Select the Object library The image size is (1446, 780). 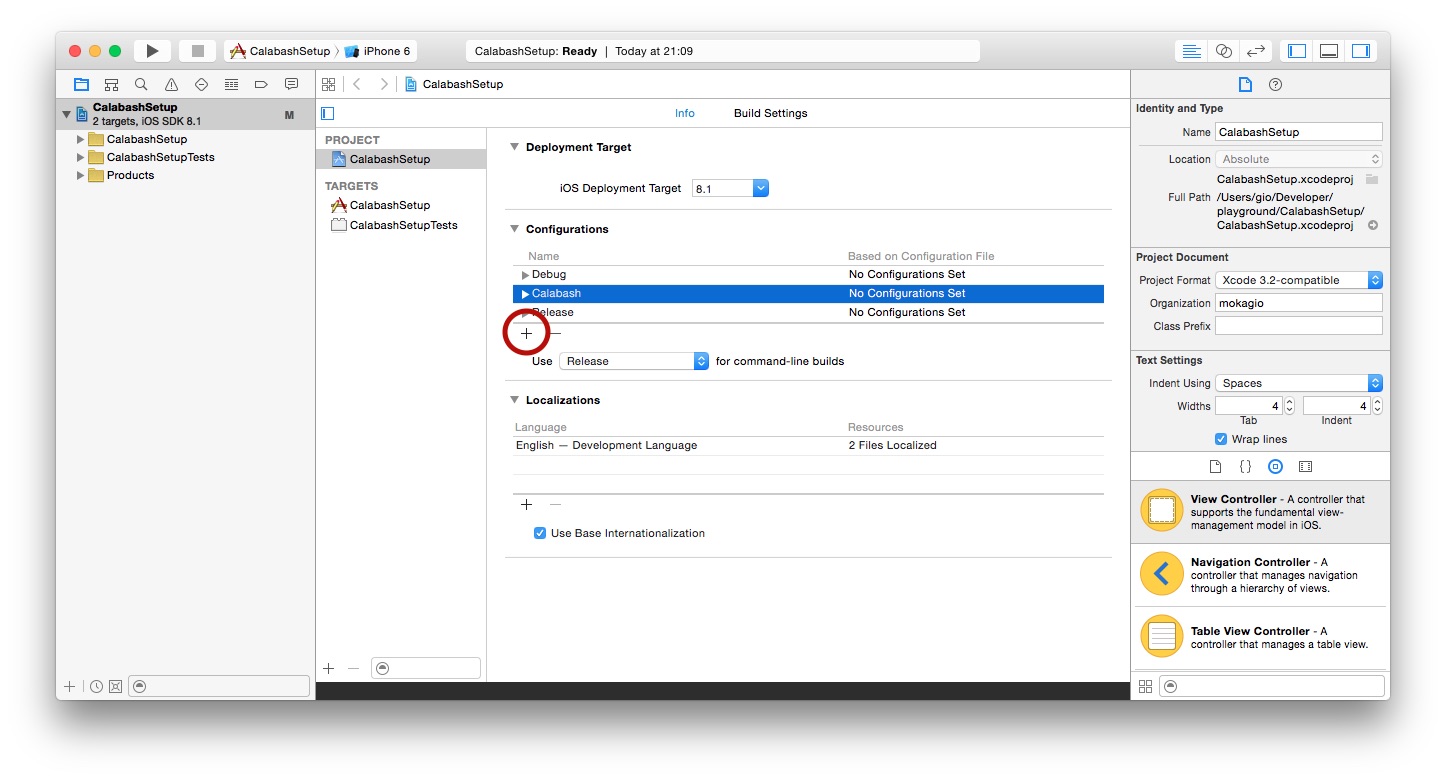point(1275,466)
